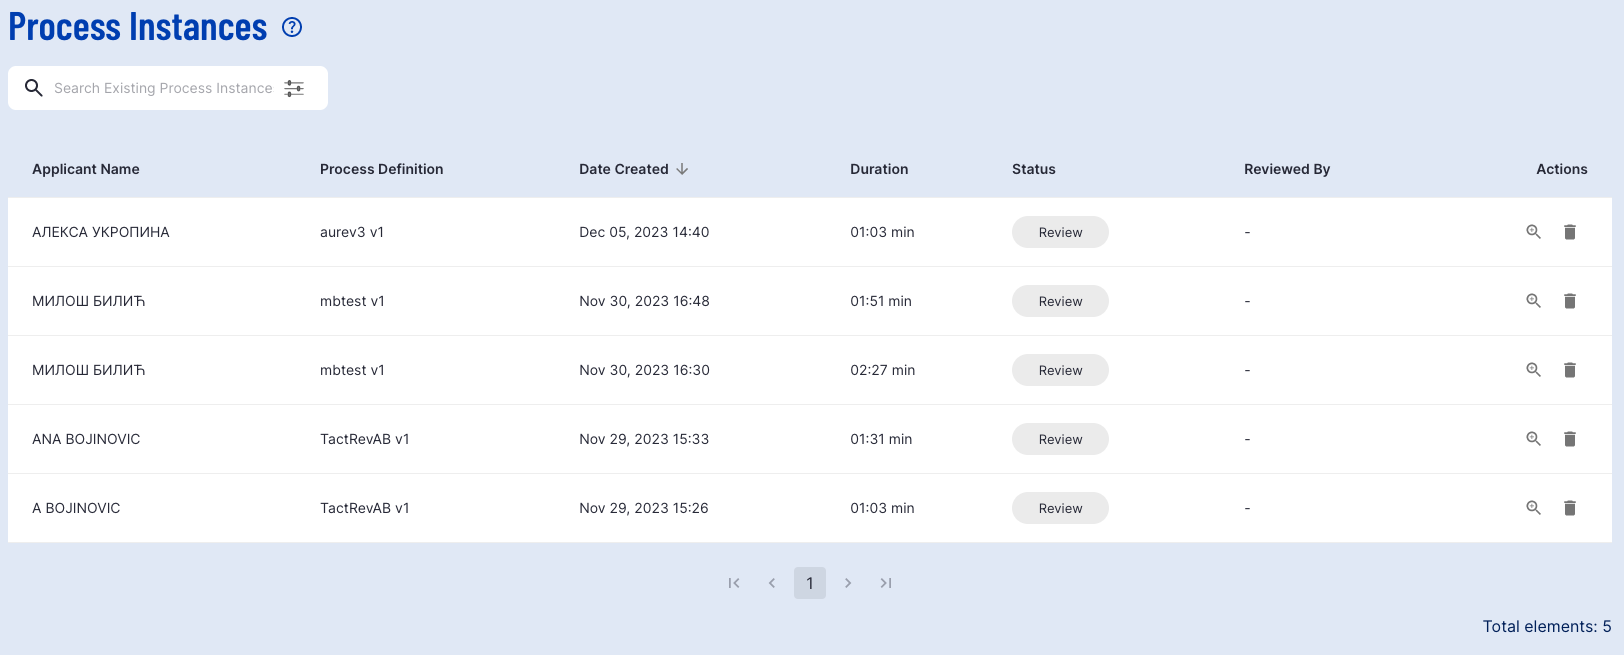The width and height of the screenshot is (1624, 655).
Task: Sort by Applicant Name column header
Action: (x=86, y=169)
